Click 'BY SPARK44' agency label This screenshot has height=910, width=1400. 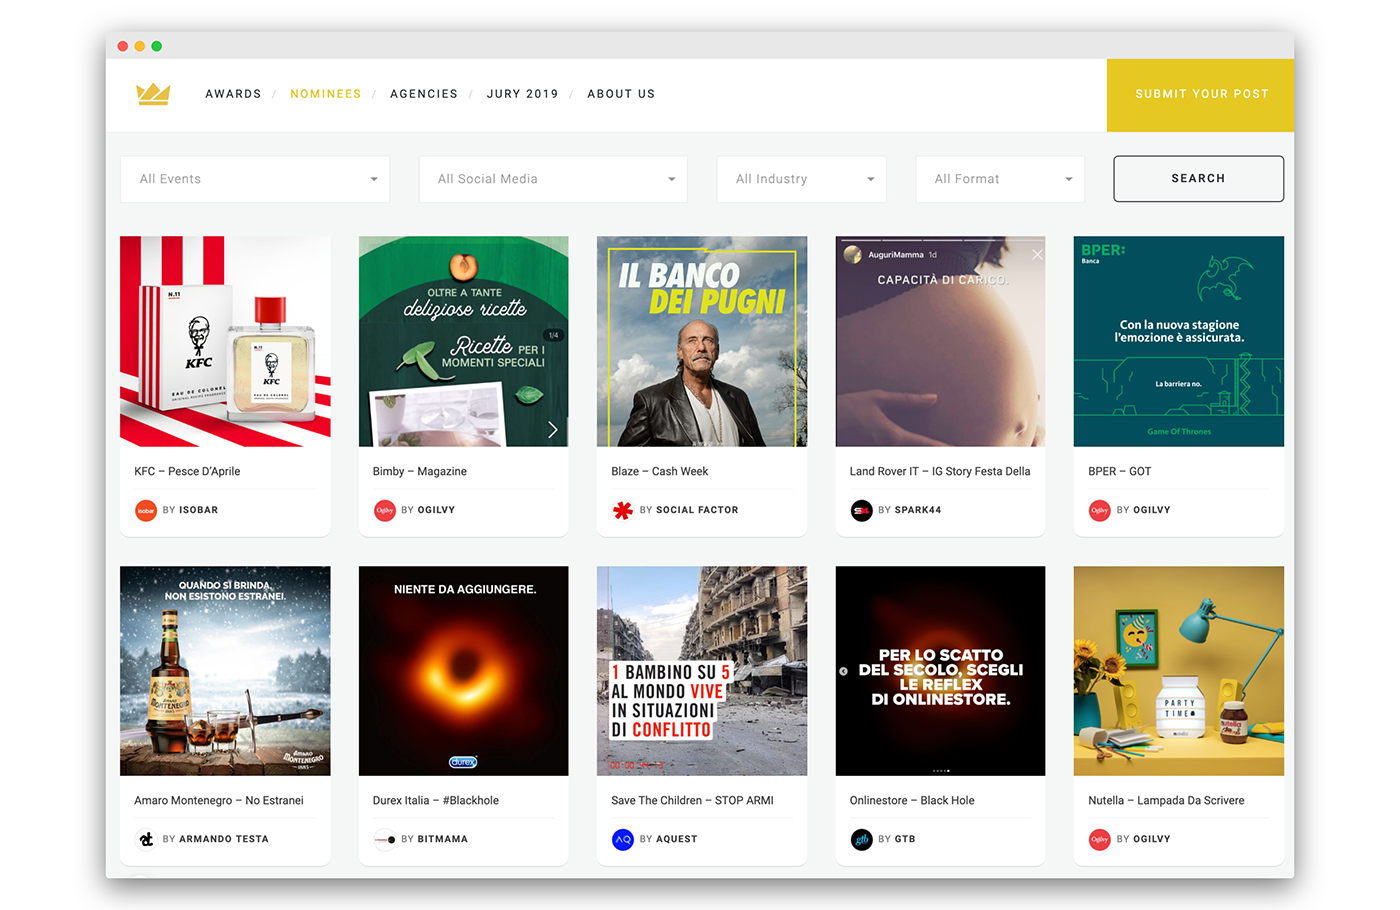pos(910,510)
